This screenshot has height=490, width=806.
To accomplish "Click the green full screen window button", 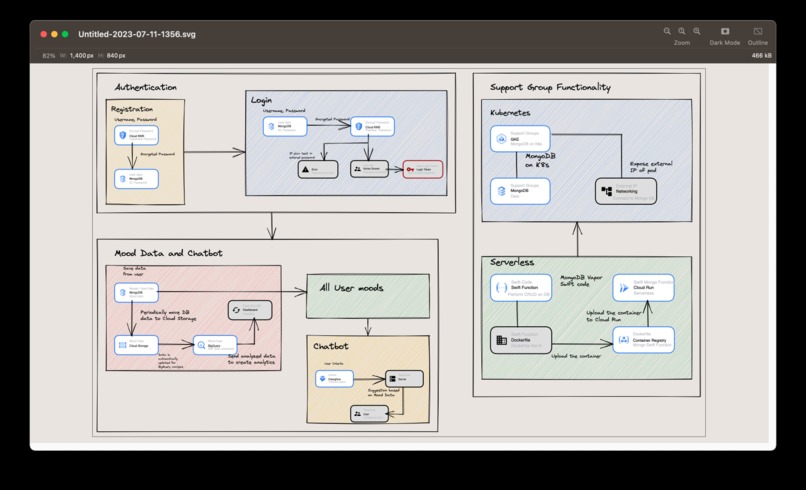I will tap(65, 34).
